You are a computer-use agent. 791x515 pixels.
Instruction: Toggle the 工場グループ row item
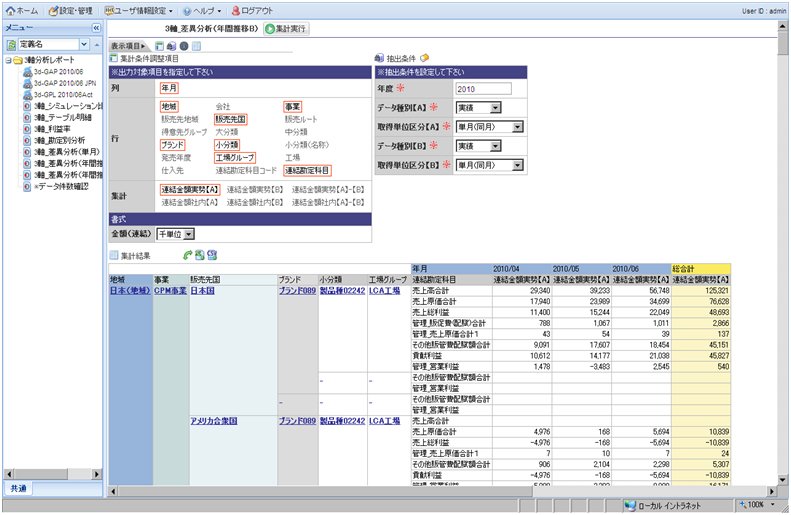(235, 157)
